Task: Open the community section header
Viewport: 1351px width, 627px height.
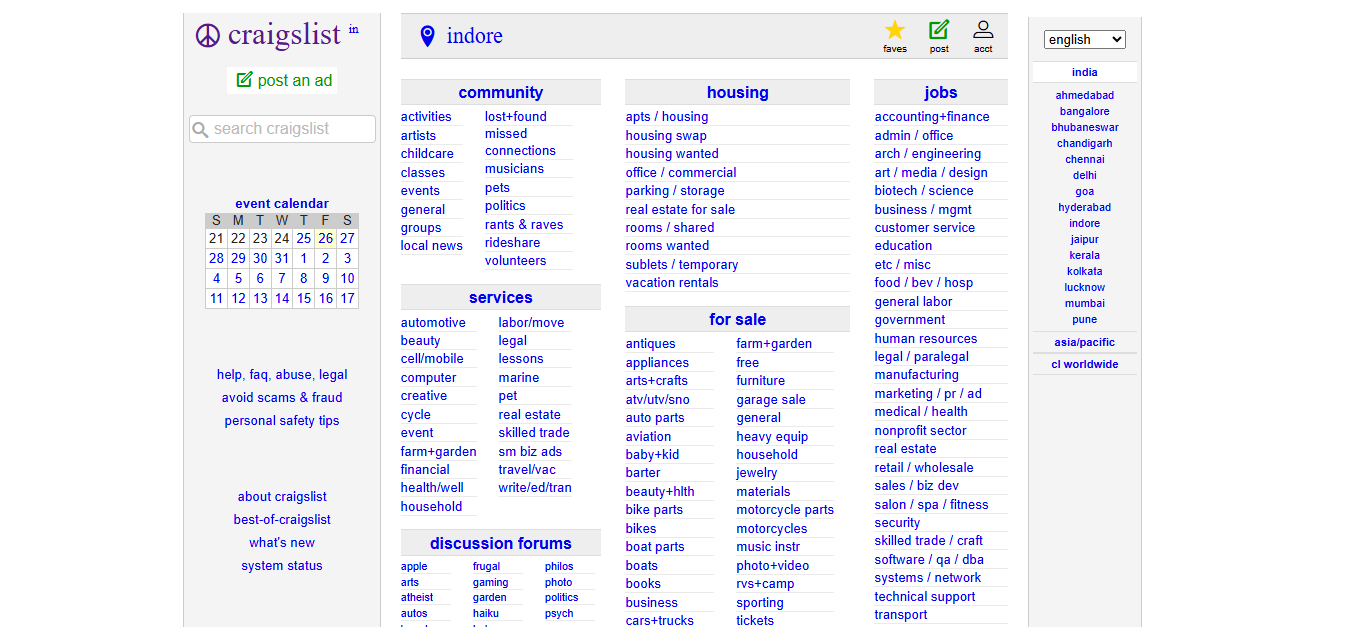Action: pyautogui.click(x=500, y=93)
